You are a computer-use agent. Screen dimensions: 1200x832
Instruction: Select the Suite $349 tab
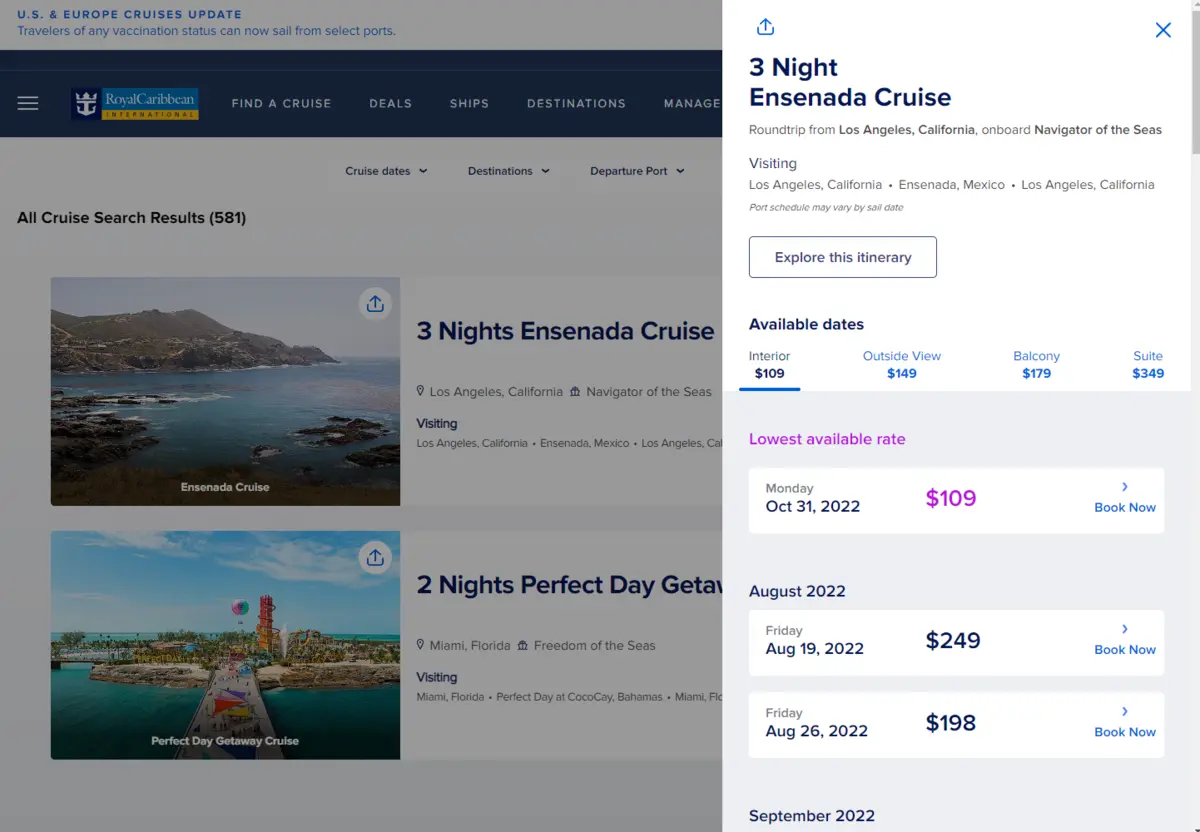point(1148,365)
